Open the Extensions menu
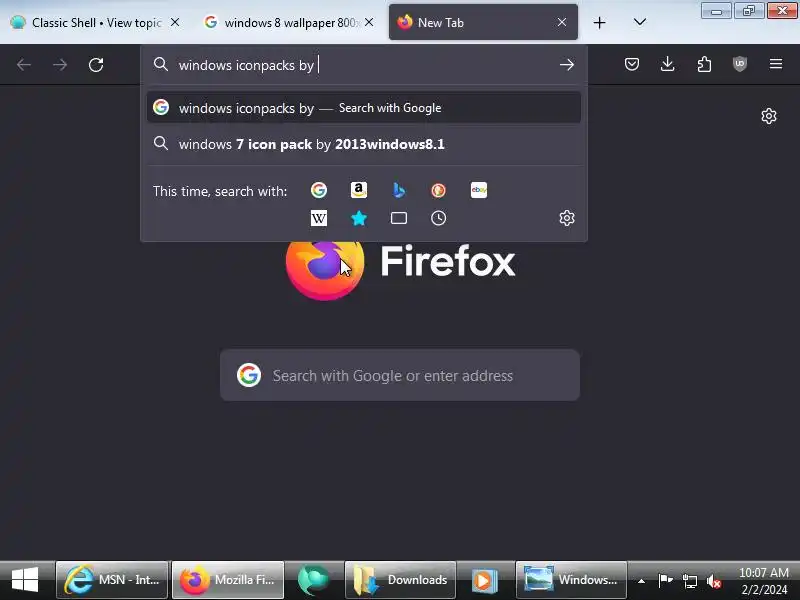 point(704,64)
